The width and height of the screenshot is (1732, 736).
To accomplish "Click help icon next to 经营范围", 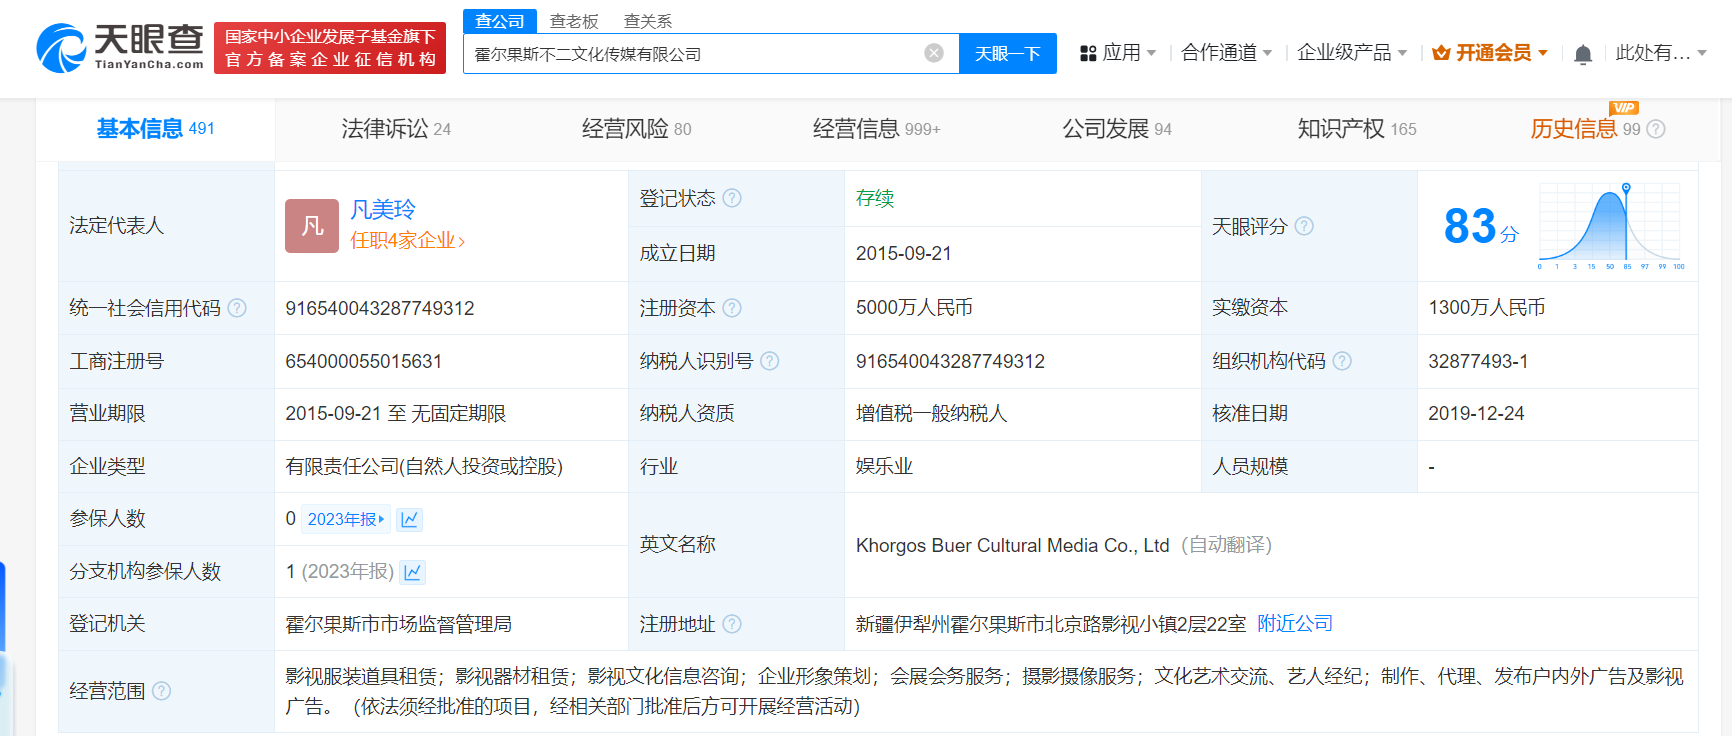I will (161, 691).
